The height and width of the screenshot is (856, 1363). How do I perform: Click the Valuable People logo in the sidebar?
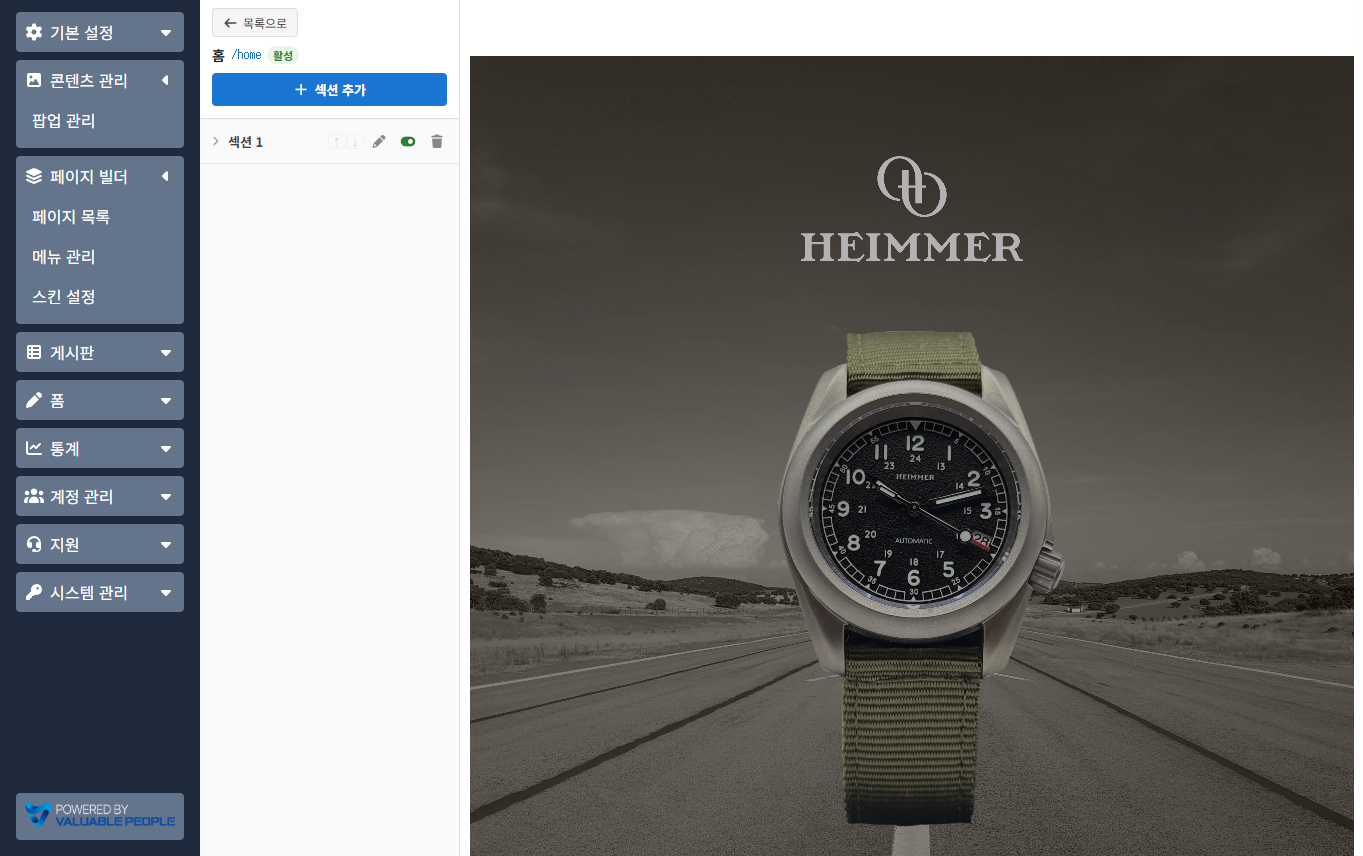pyautogui.click(x=100, y=816)
